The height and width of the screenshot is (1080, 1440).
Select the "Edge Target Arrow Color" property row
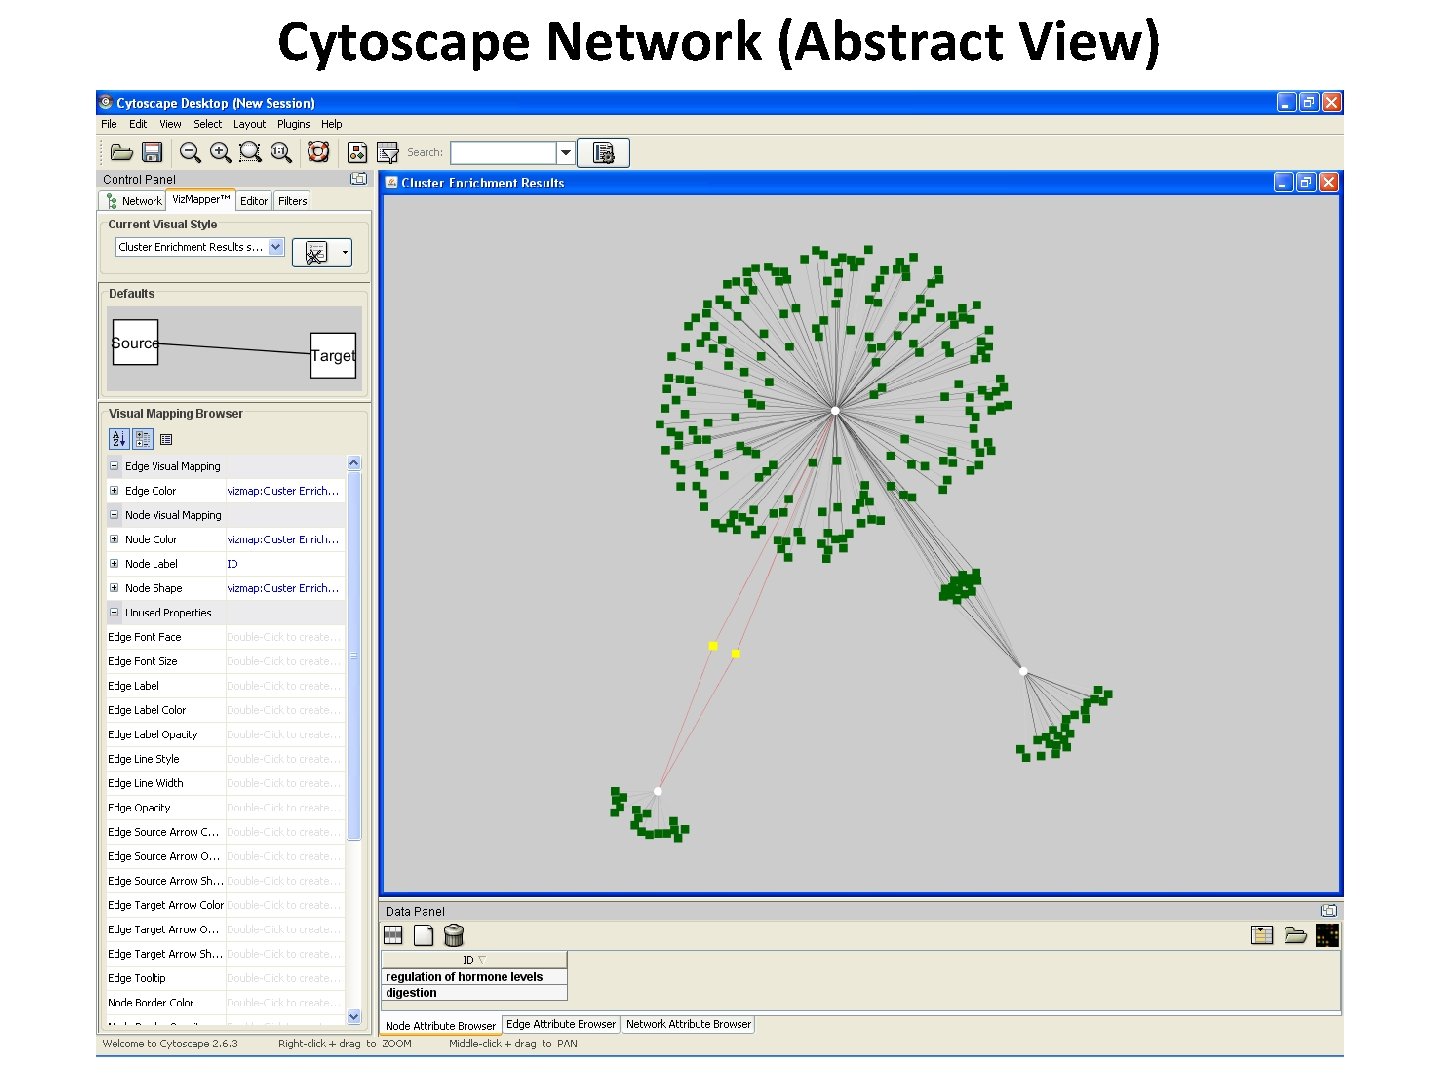(x=226, y=905)
